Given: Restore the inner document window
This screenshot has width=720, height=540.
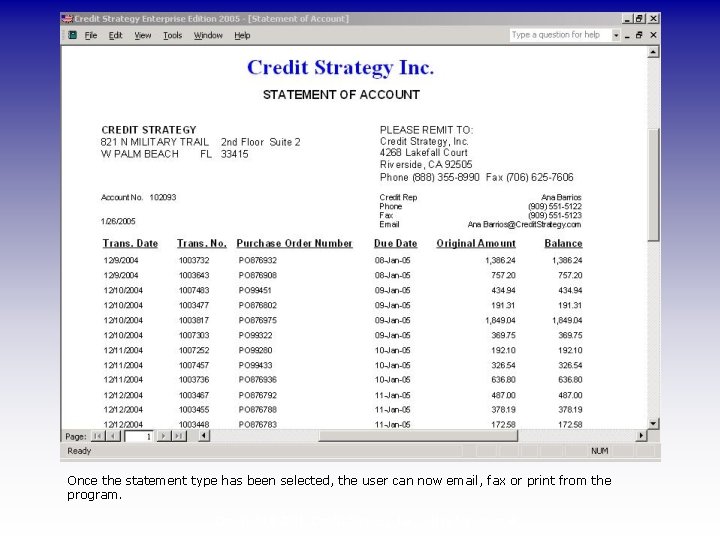Looking at the screenshot, I should click(639, 35).
